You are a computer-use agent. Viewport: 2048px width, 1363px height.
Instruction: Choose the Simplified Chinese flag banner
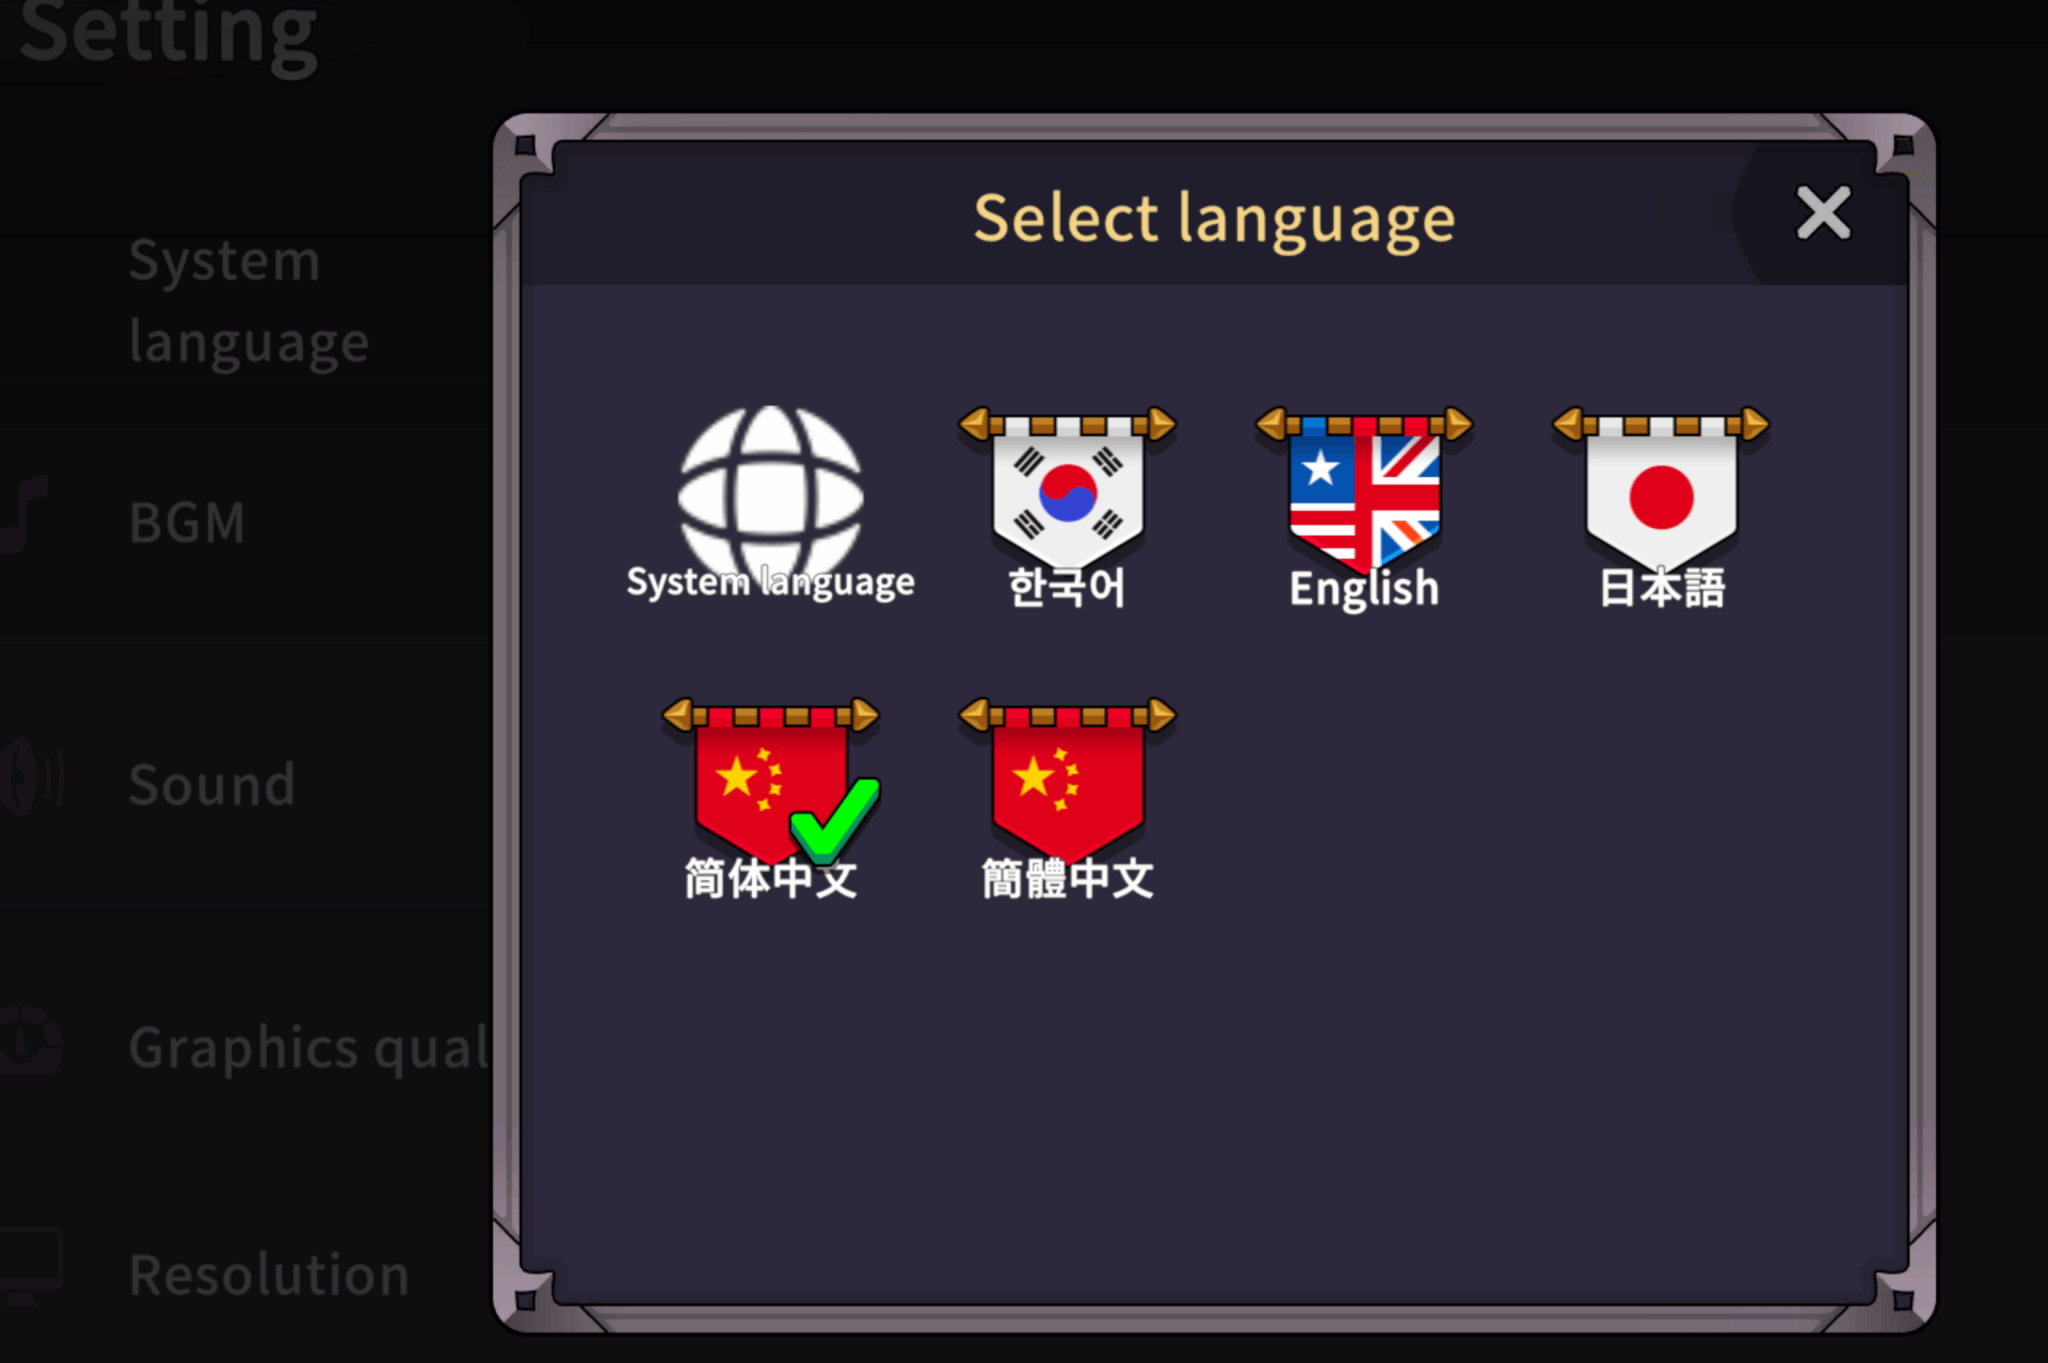(770, 778)
